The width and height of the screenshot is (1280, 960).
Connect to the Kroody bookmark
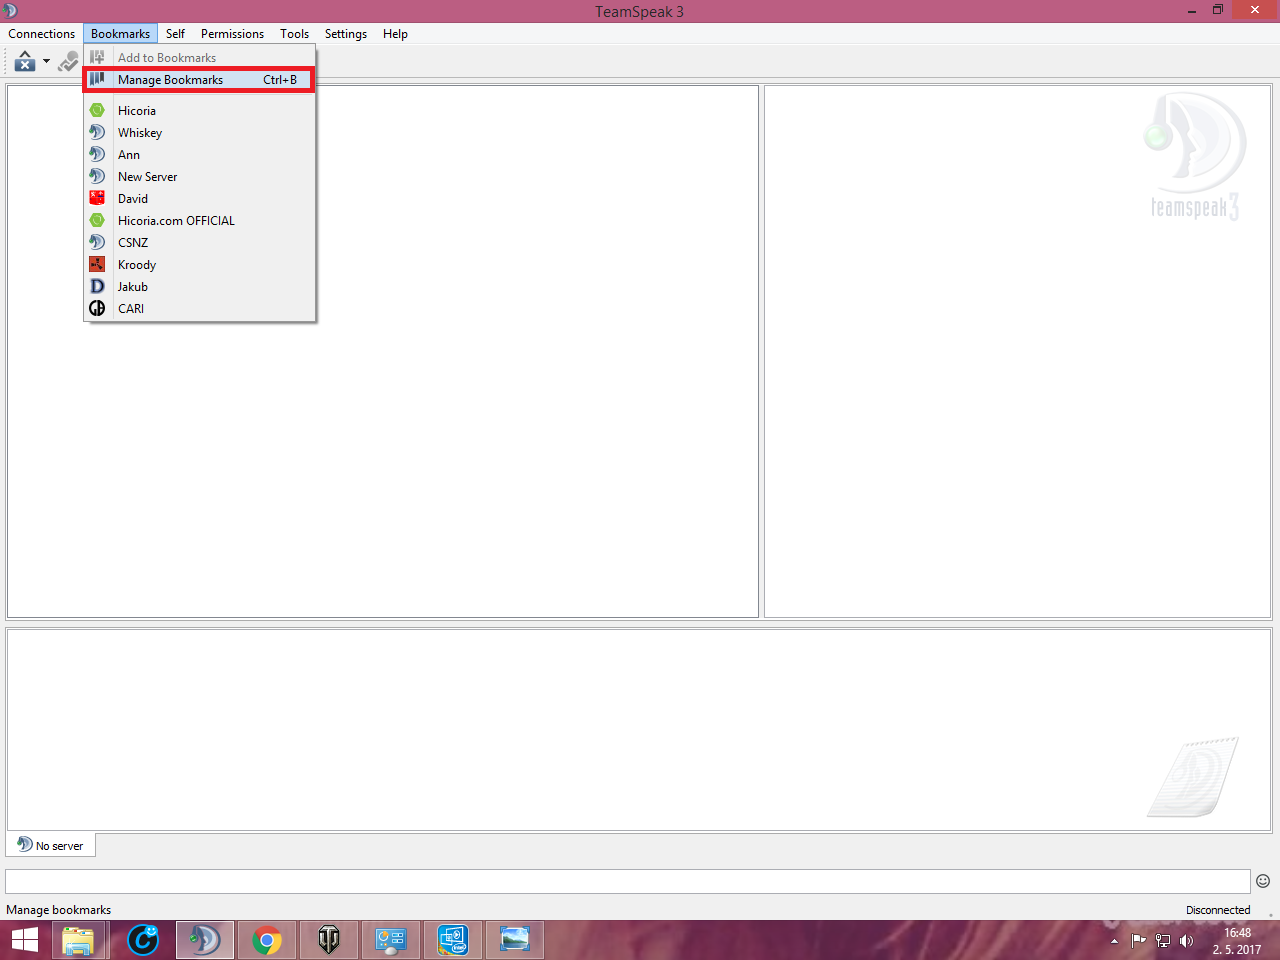tap(200, 265)
